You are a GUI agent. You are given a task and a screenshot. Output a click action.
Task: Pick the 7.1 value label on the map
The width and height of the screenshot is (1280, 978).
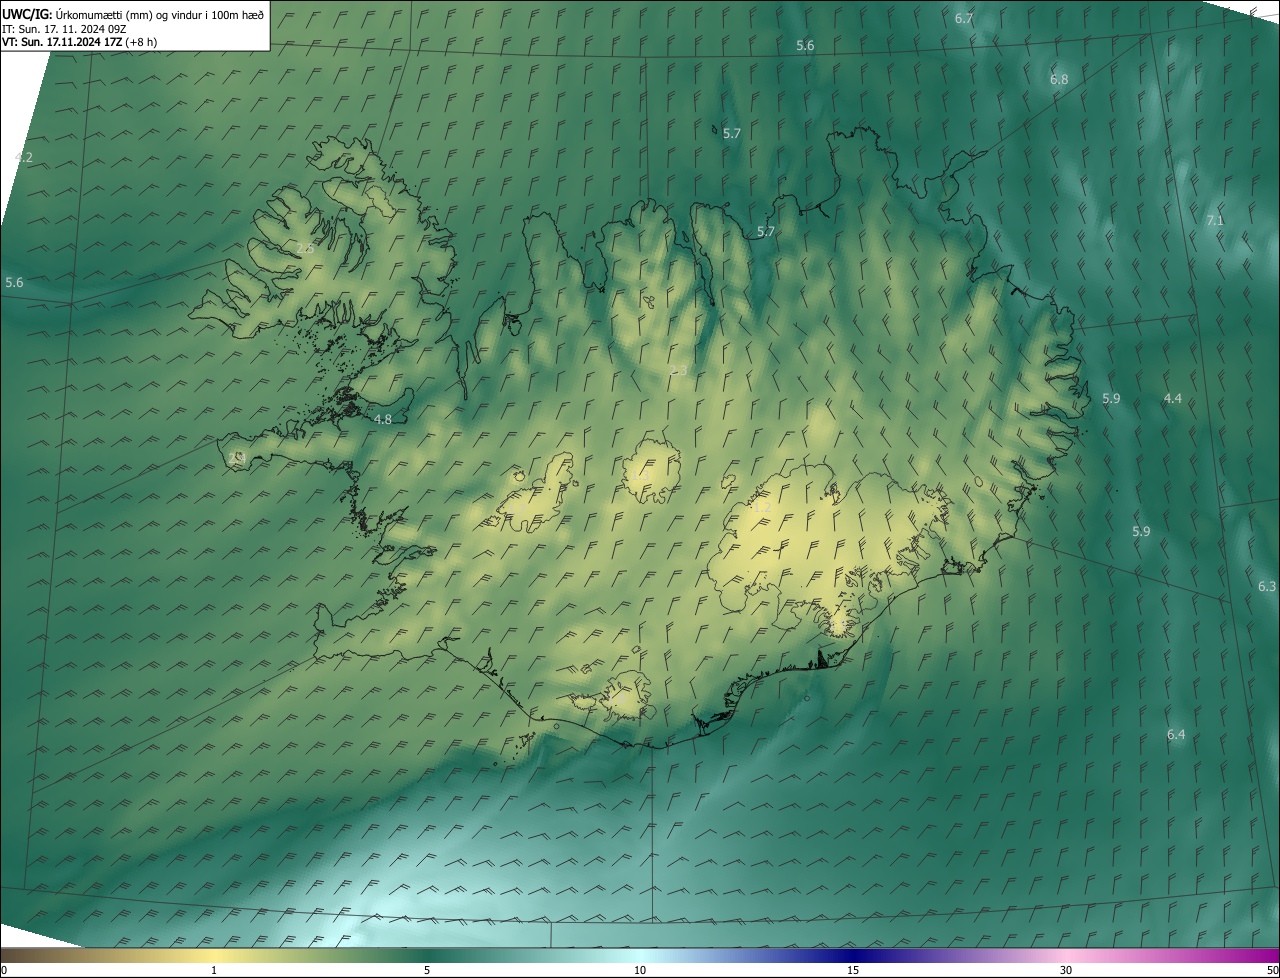click(x=1215, y=220)
